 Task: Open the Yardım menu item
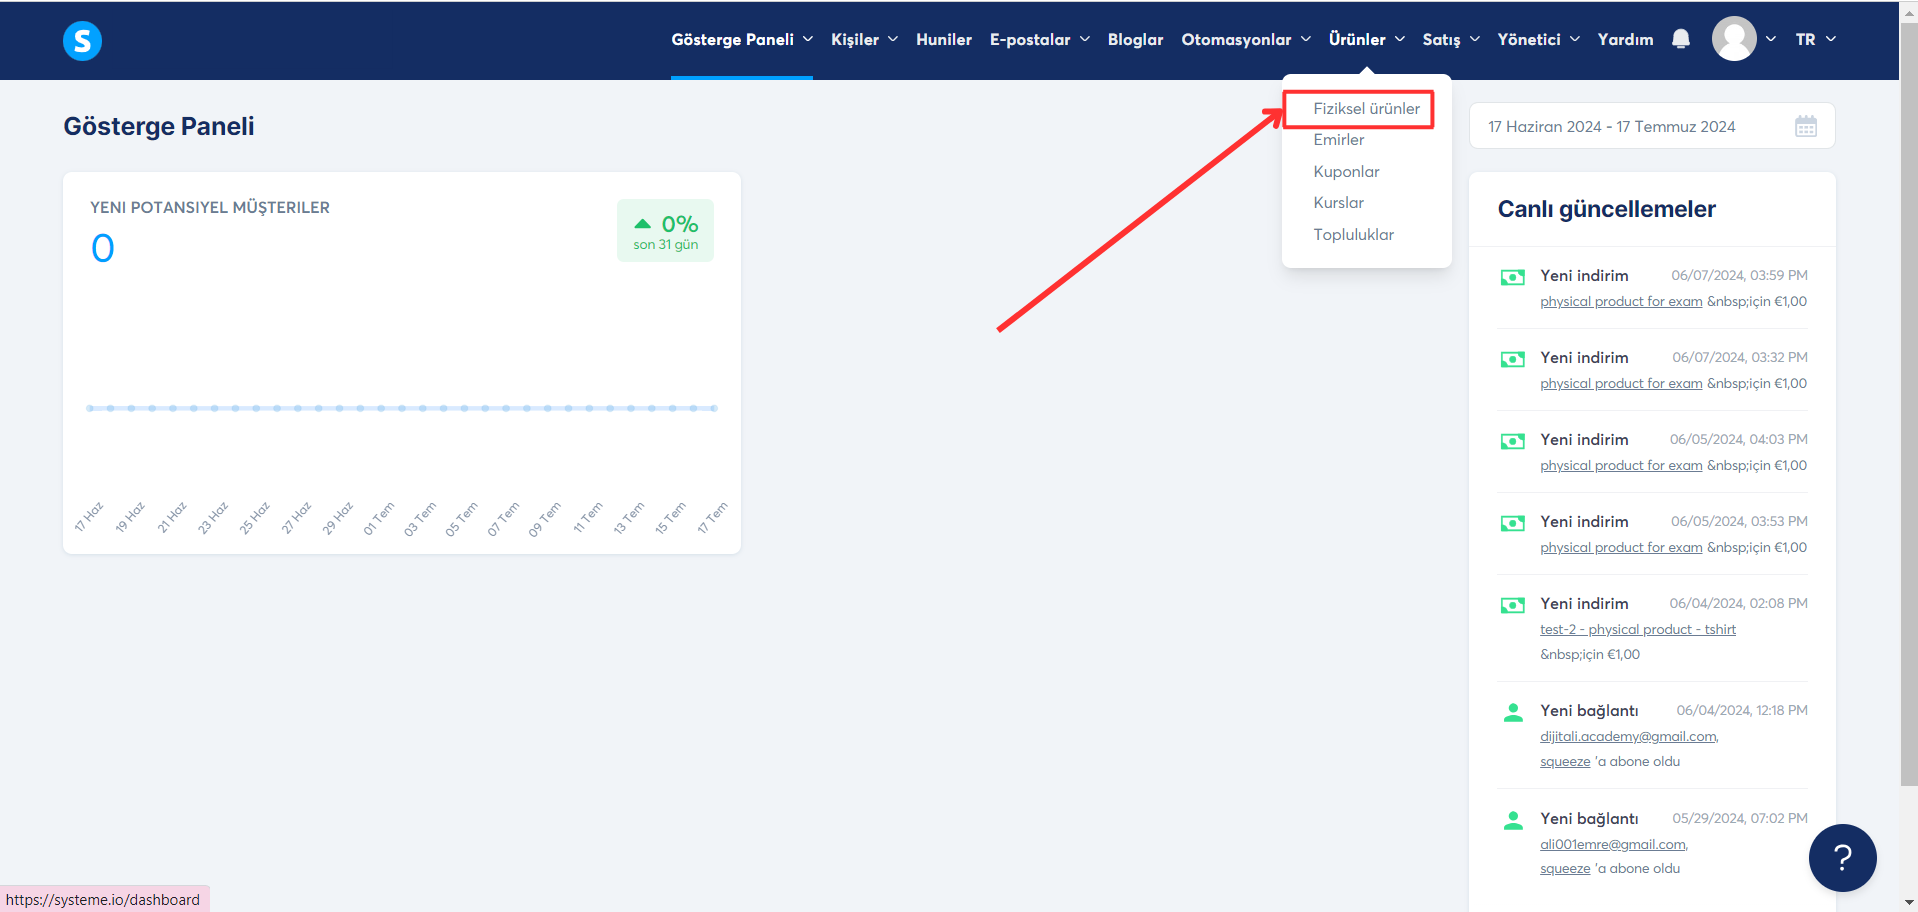tap(1625, 39)
